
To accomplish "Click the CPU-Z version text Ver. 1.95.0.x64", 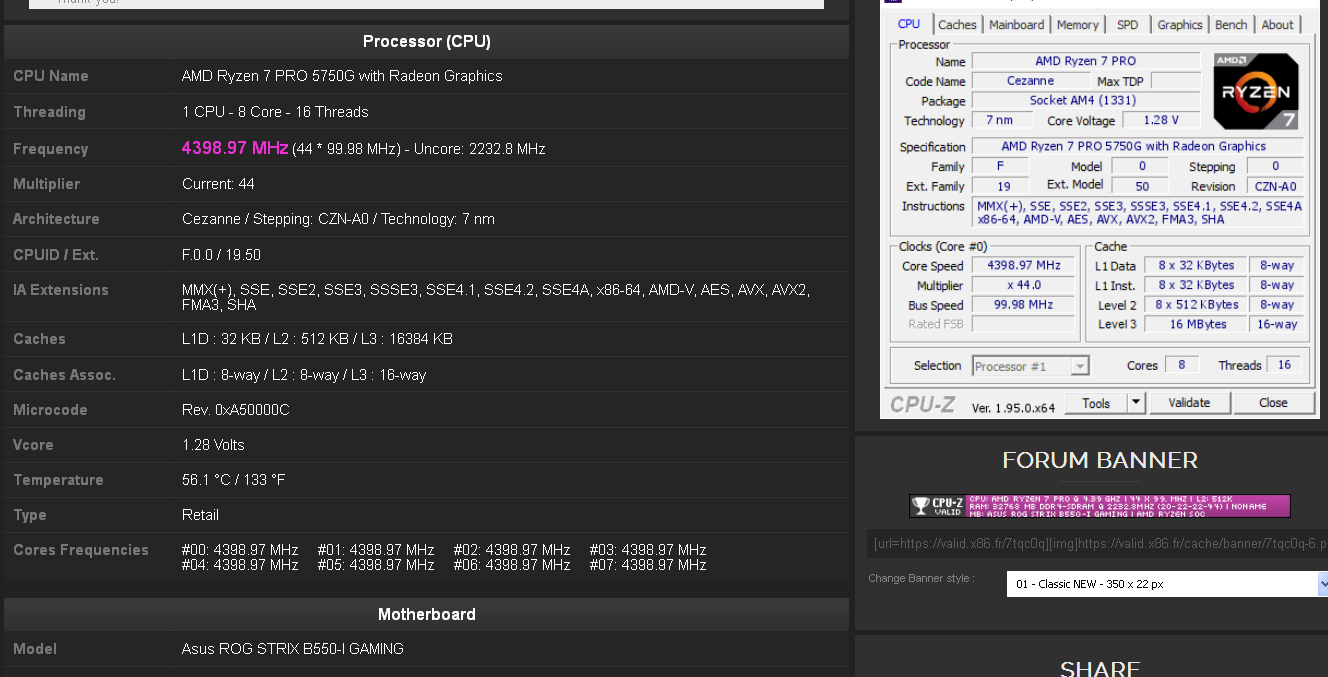I will tap(1013, 406).
